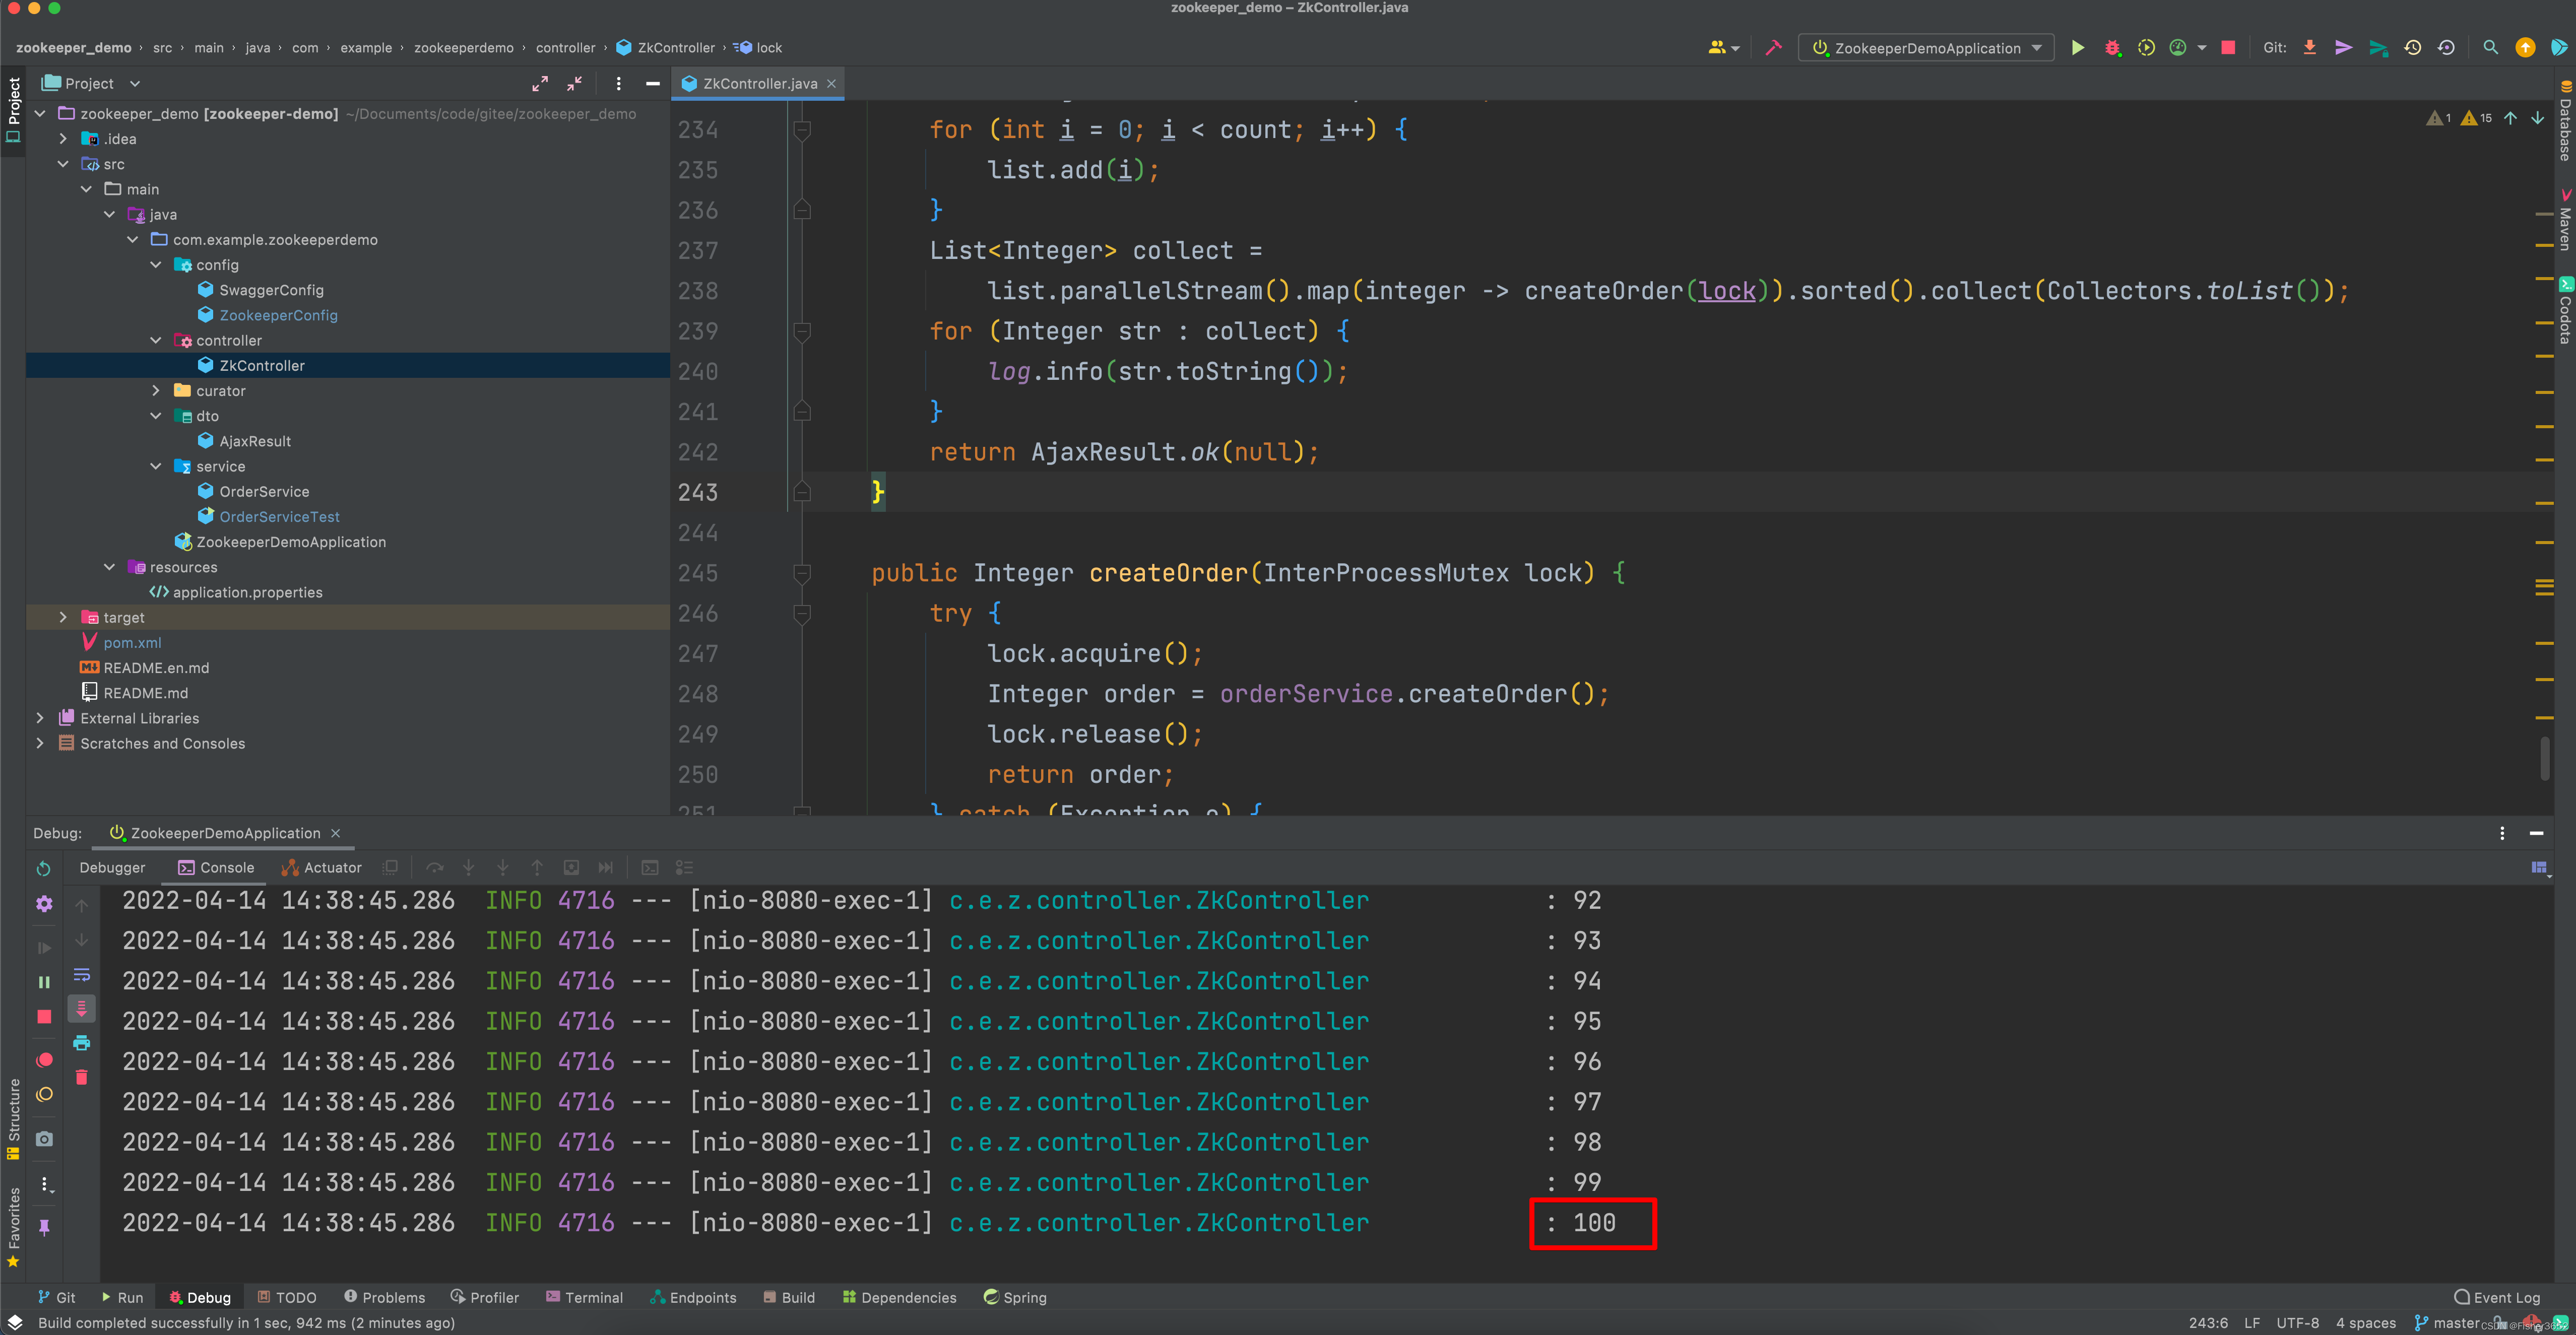Viewport: 2576px width, 1335px height.
Task: Start debugging with the red bug icon
Action: tap(2112, 48)
